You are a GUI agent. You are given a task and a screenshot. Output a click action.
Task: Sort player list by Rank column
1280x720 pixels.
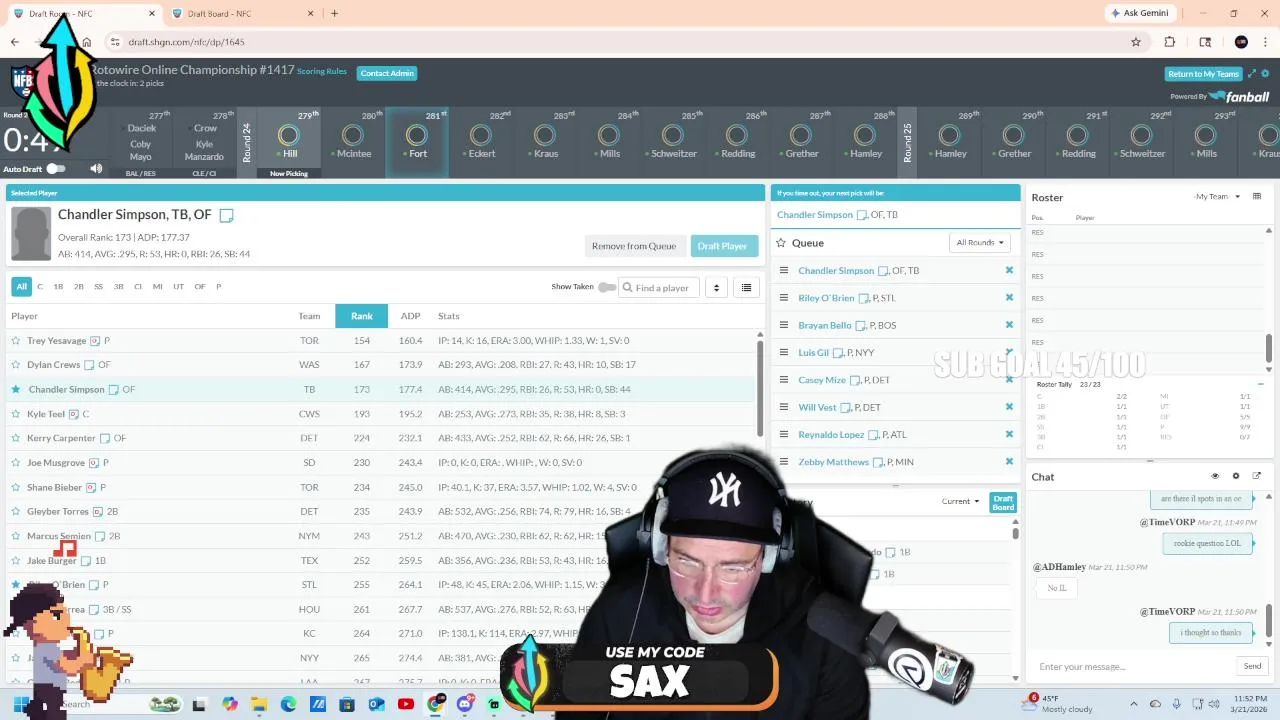[x=361, y=316]
